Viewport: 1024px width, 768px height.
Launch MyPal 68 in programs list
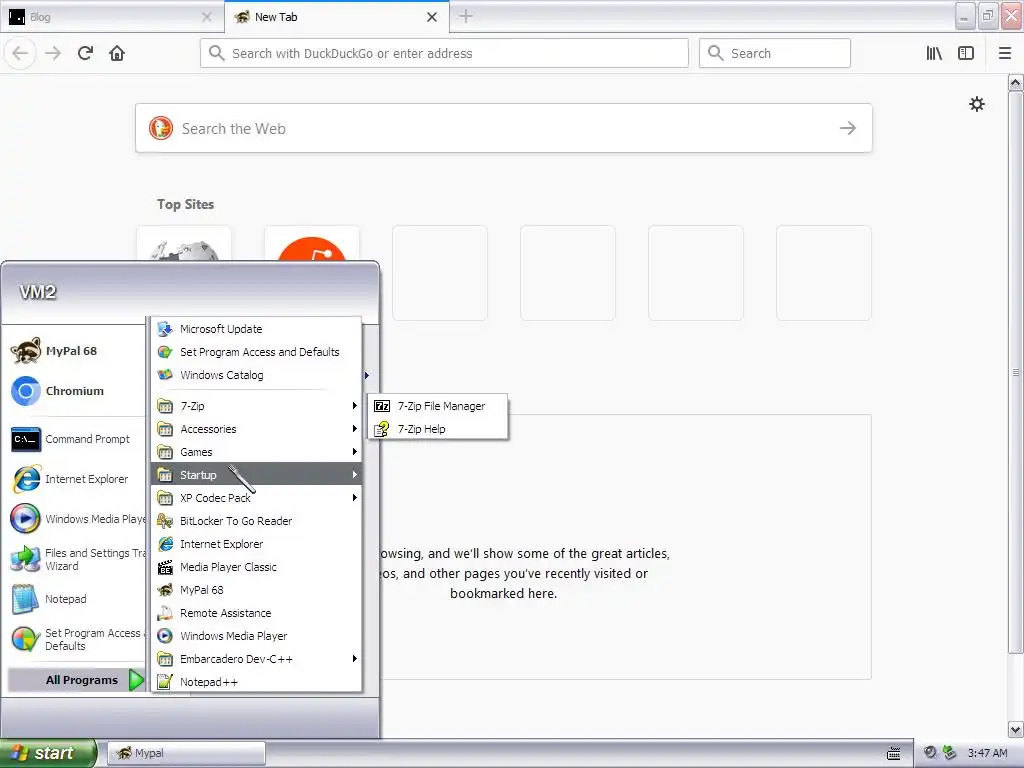pyautogui.click(x=257, y=590)
